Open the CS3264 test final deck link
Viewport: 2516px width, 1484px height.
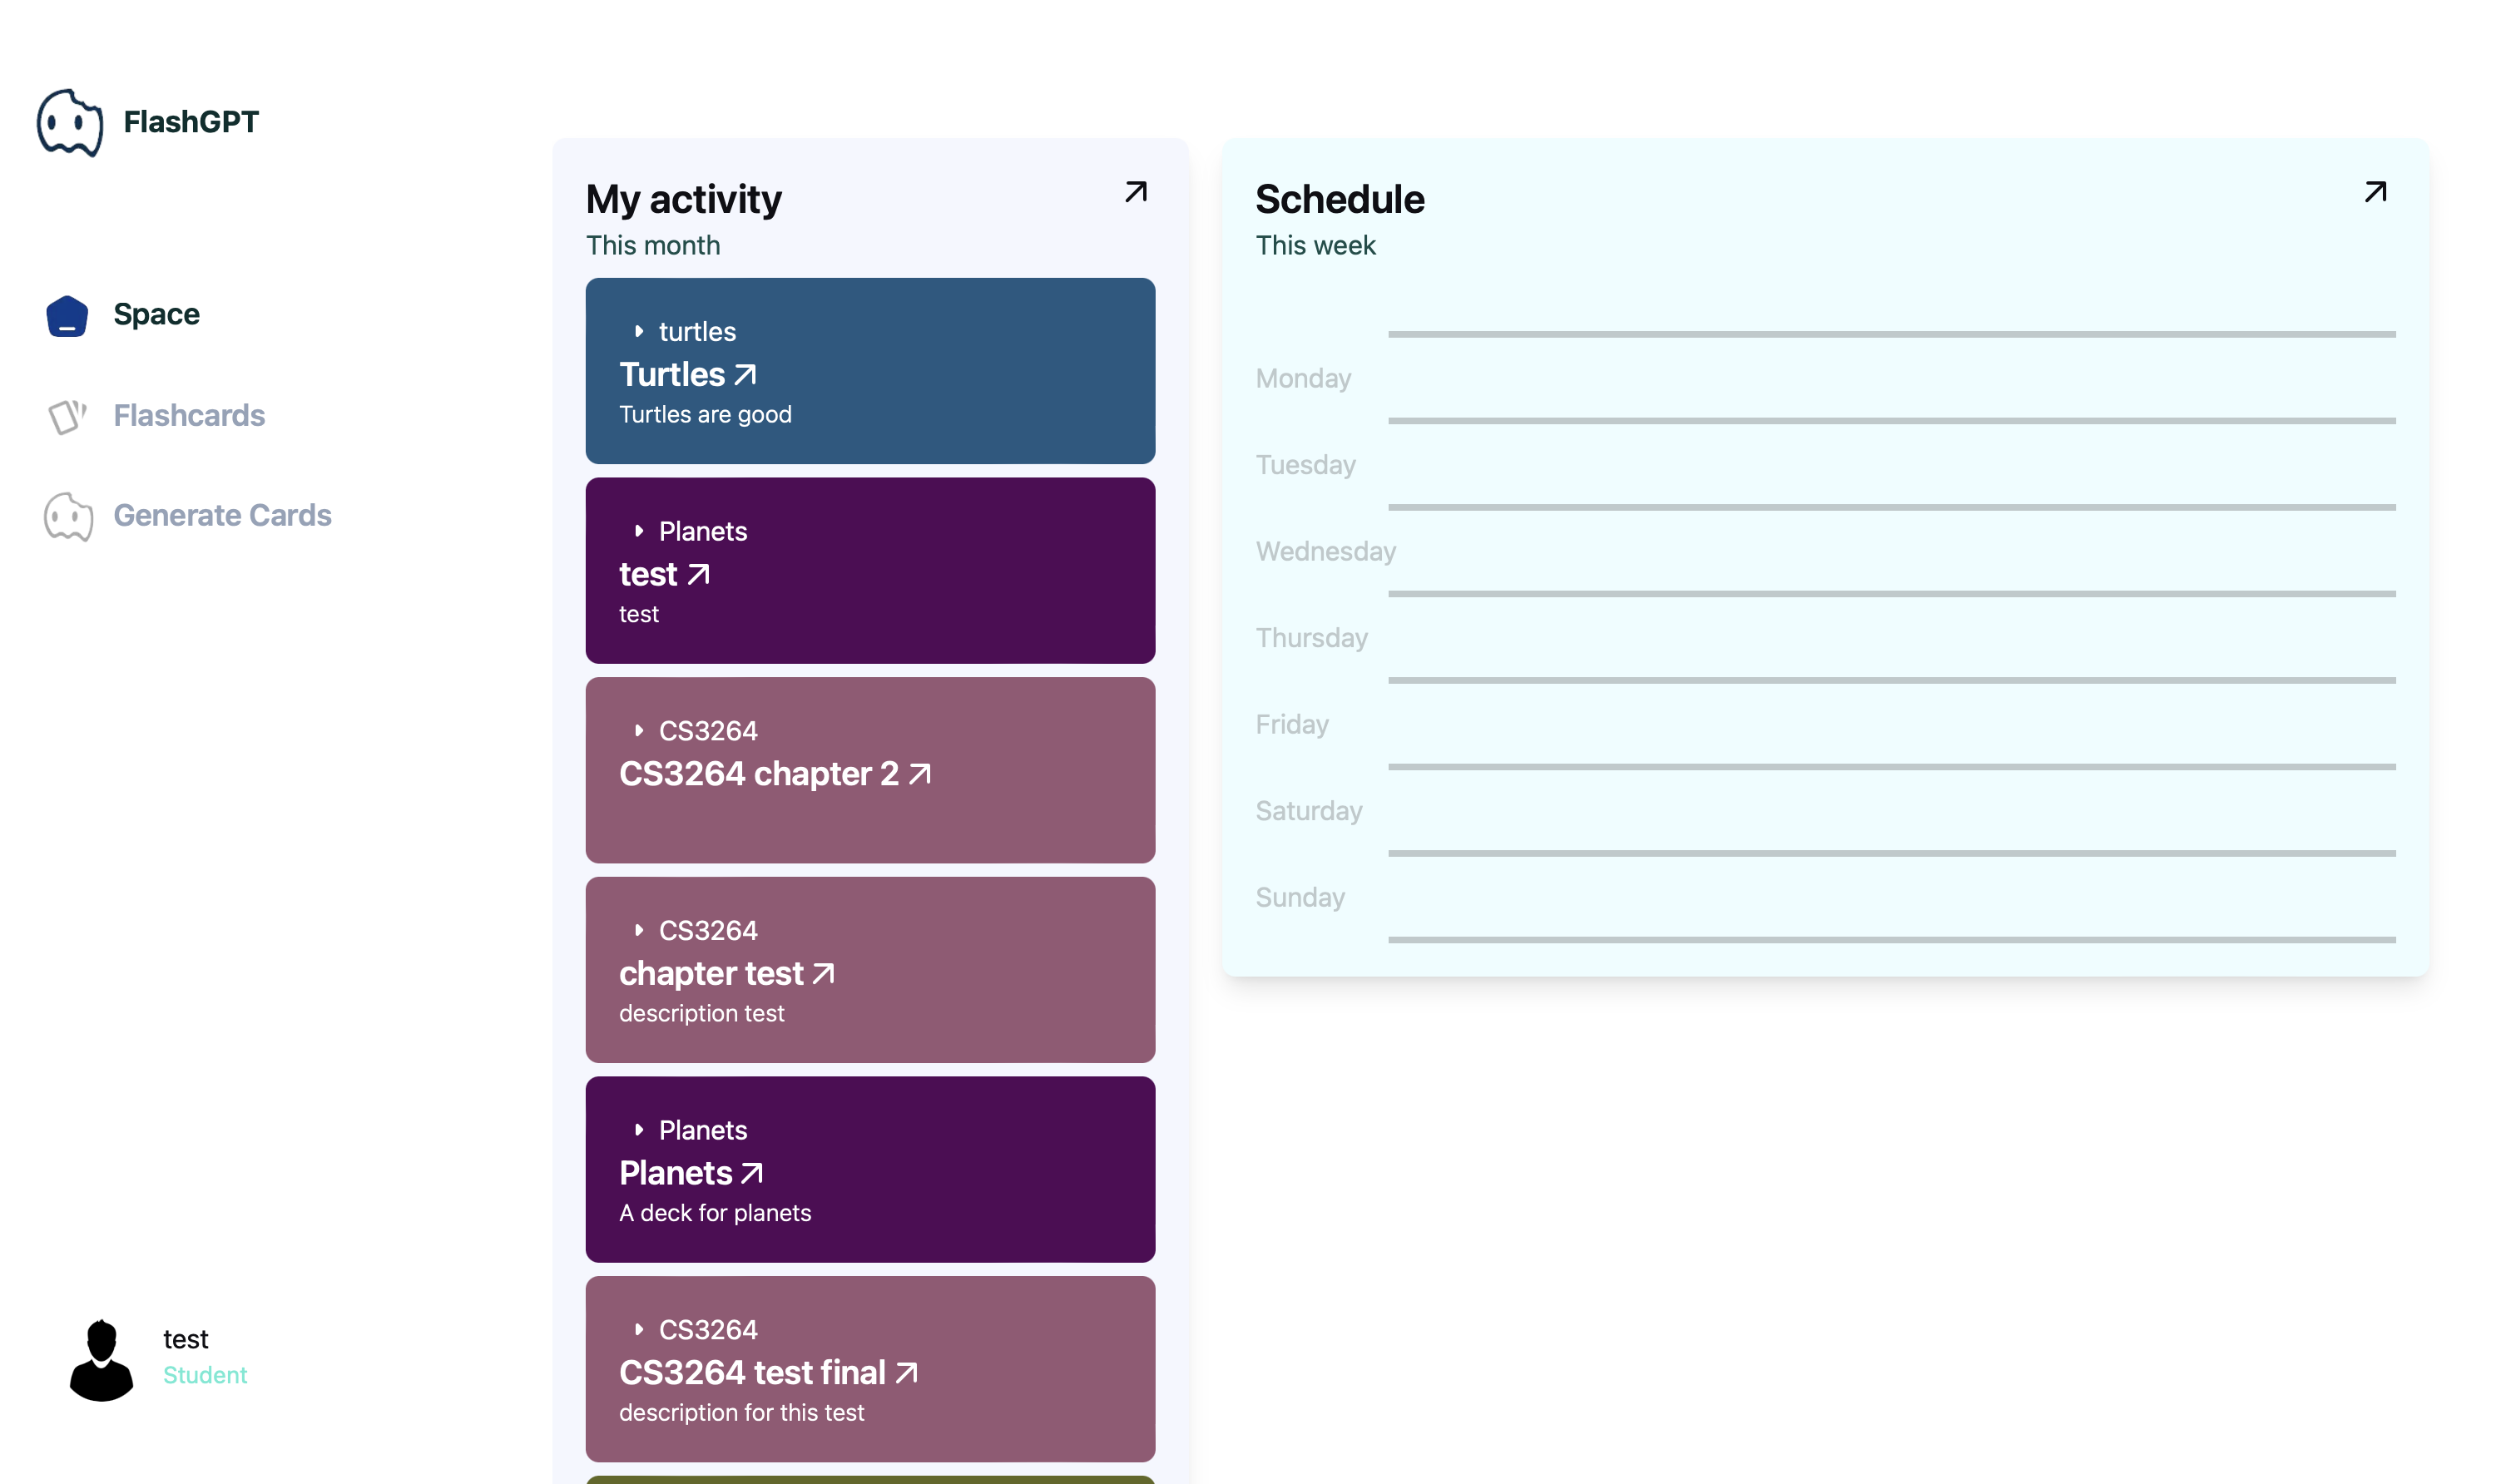tap(752, 1373)
